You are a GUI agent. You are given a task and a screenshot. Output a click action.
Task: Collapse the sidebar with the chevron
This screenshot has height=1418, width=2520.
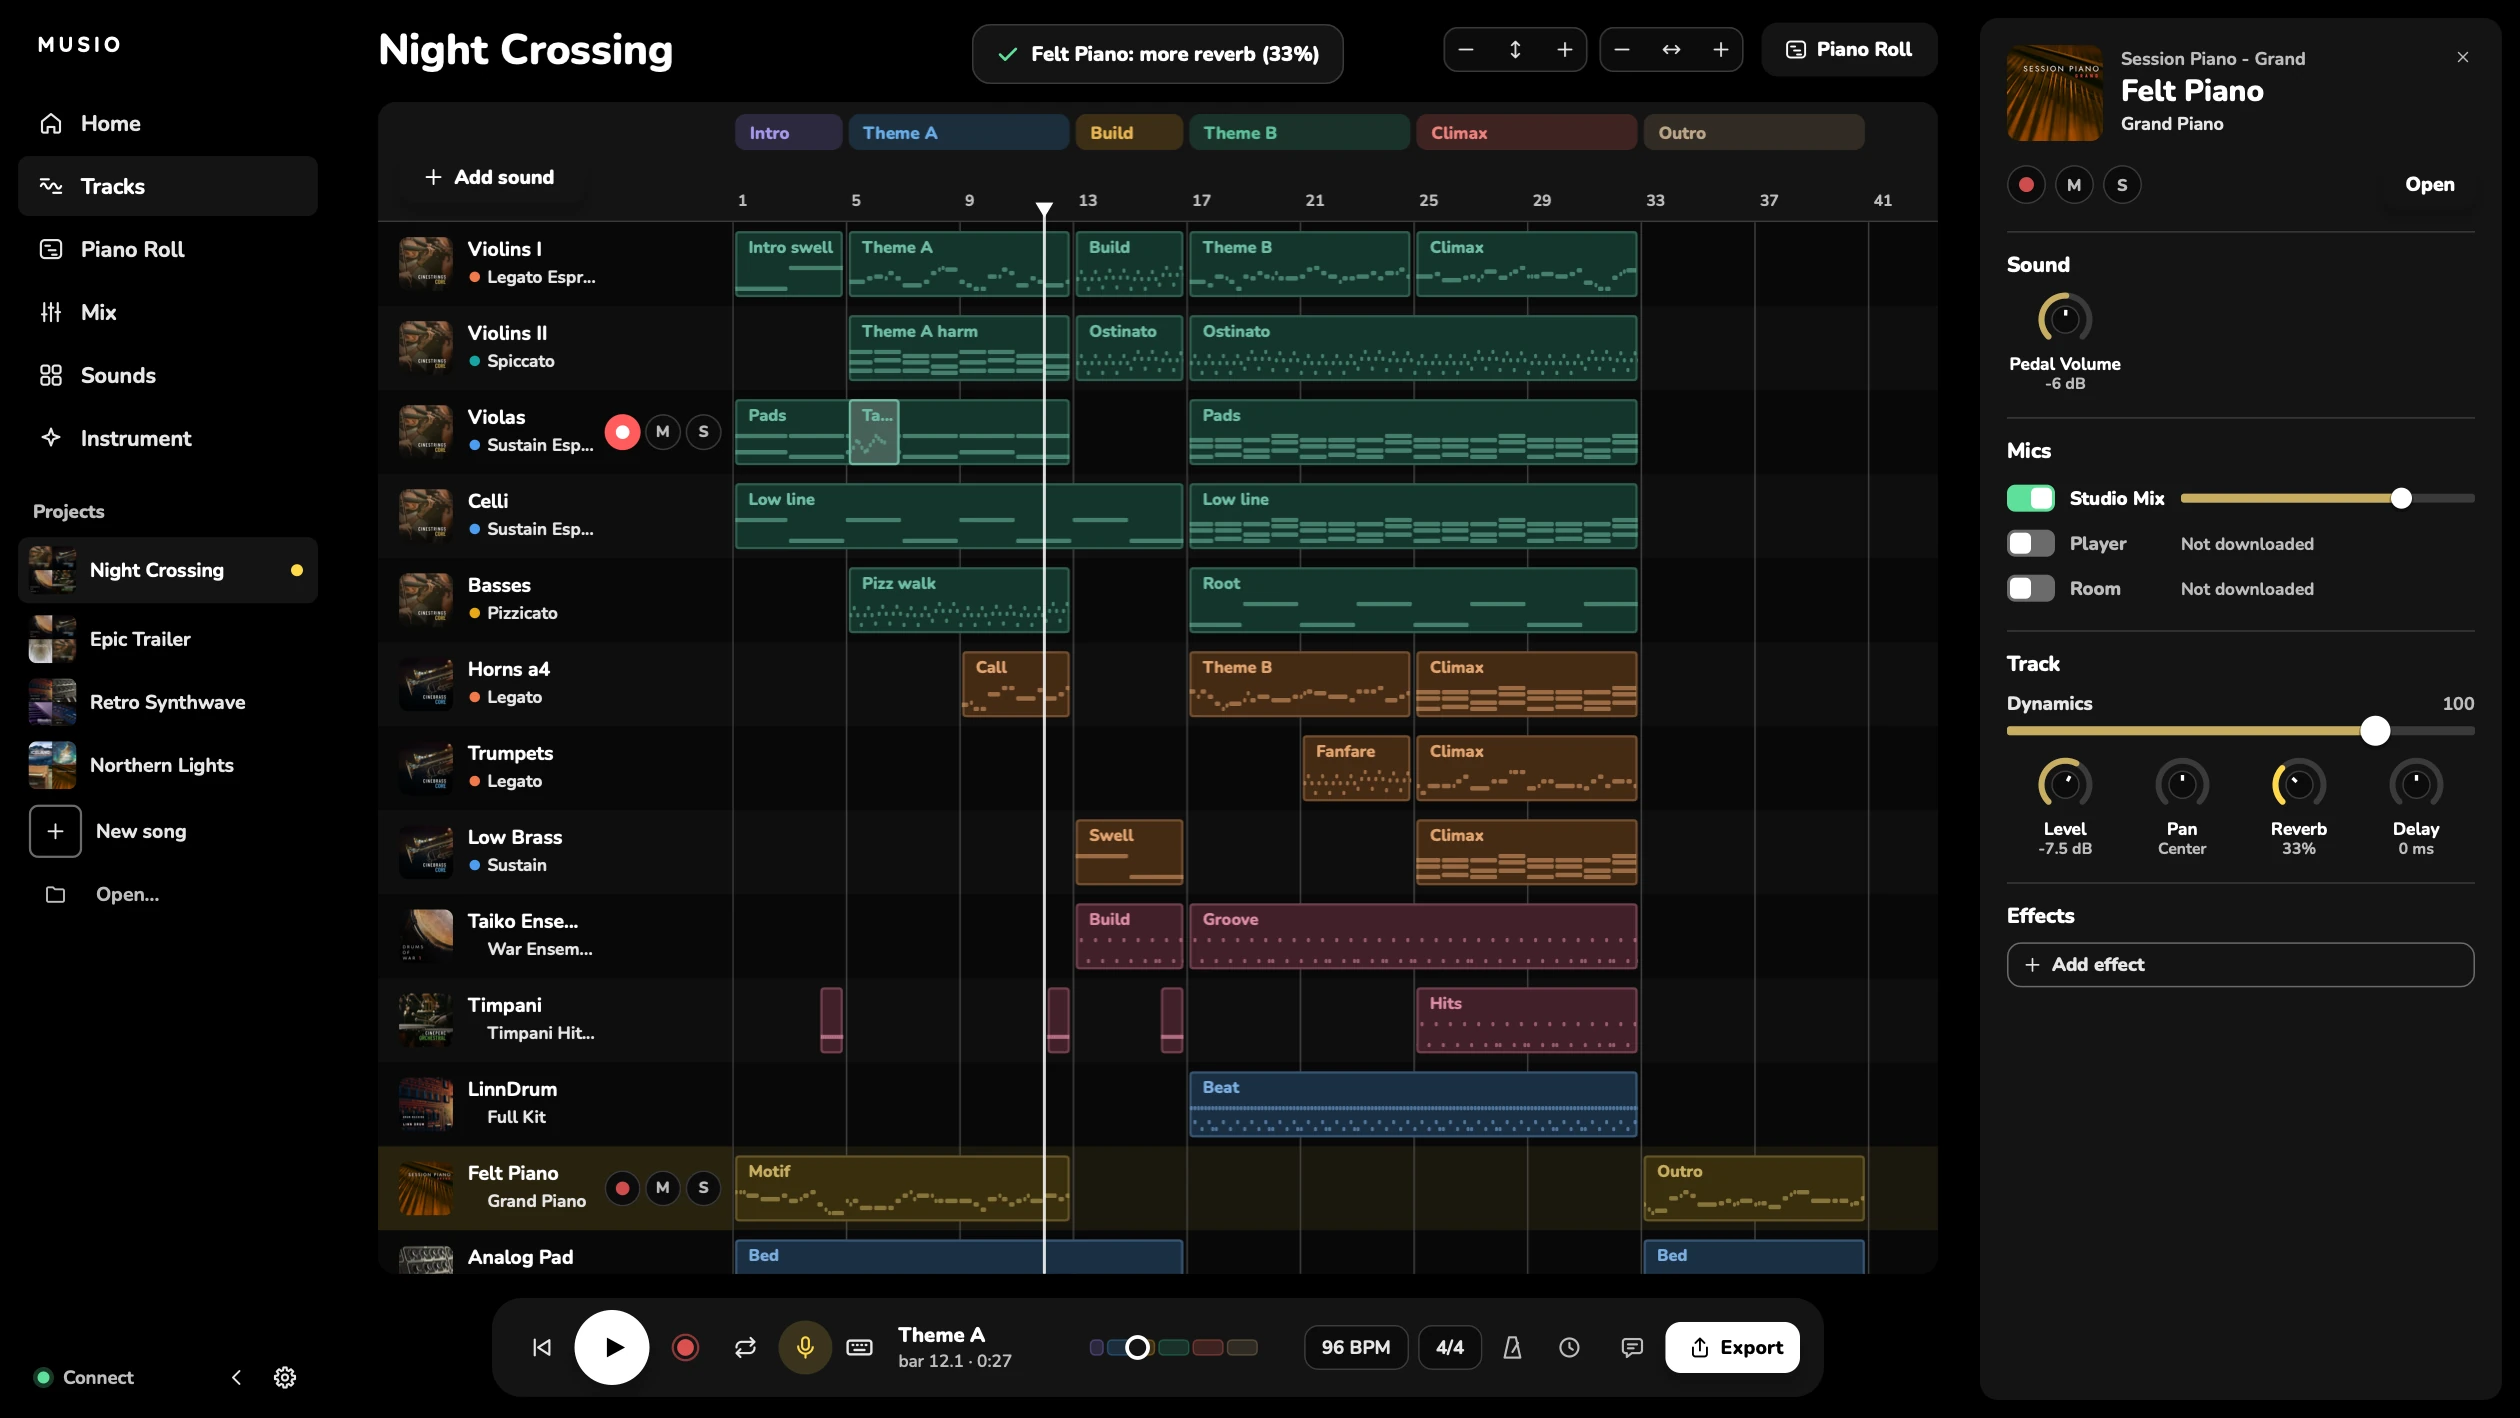pyautogui.click(x=236, y=1377)
